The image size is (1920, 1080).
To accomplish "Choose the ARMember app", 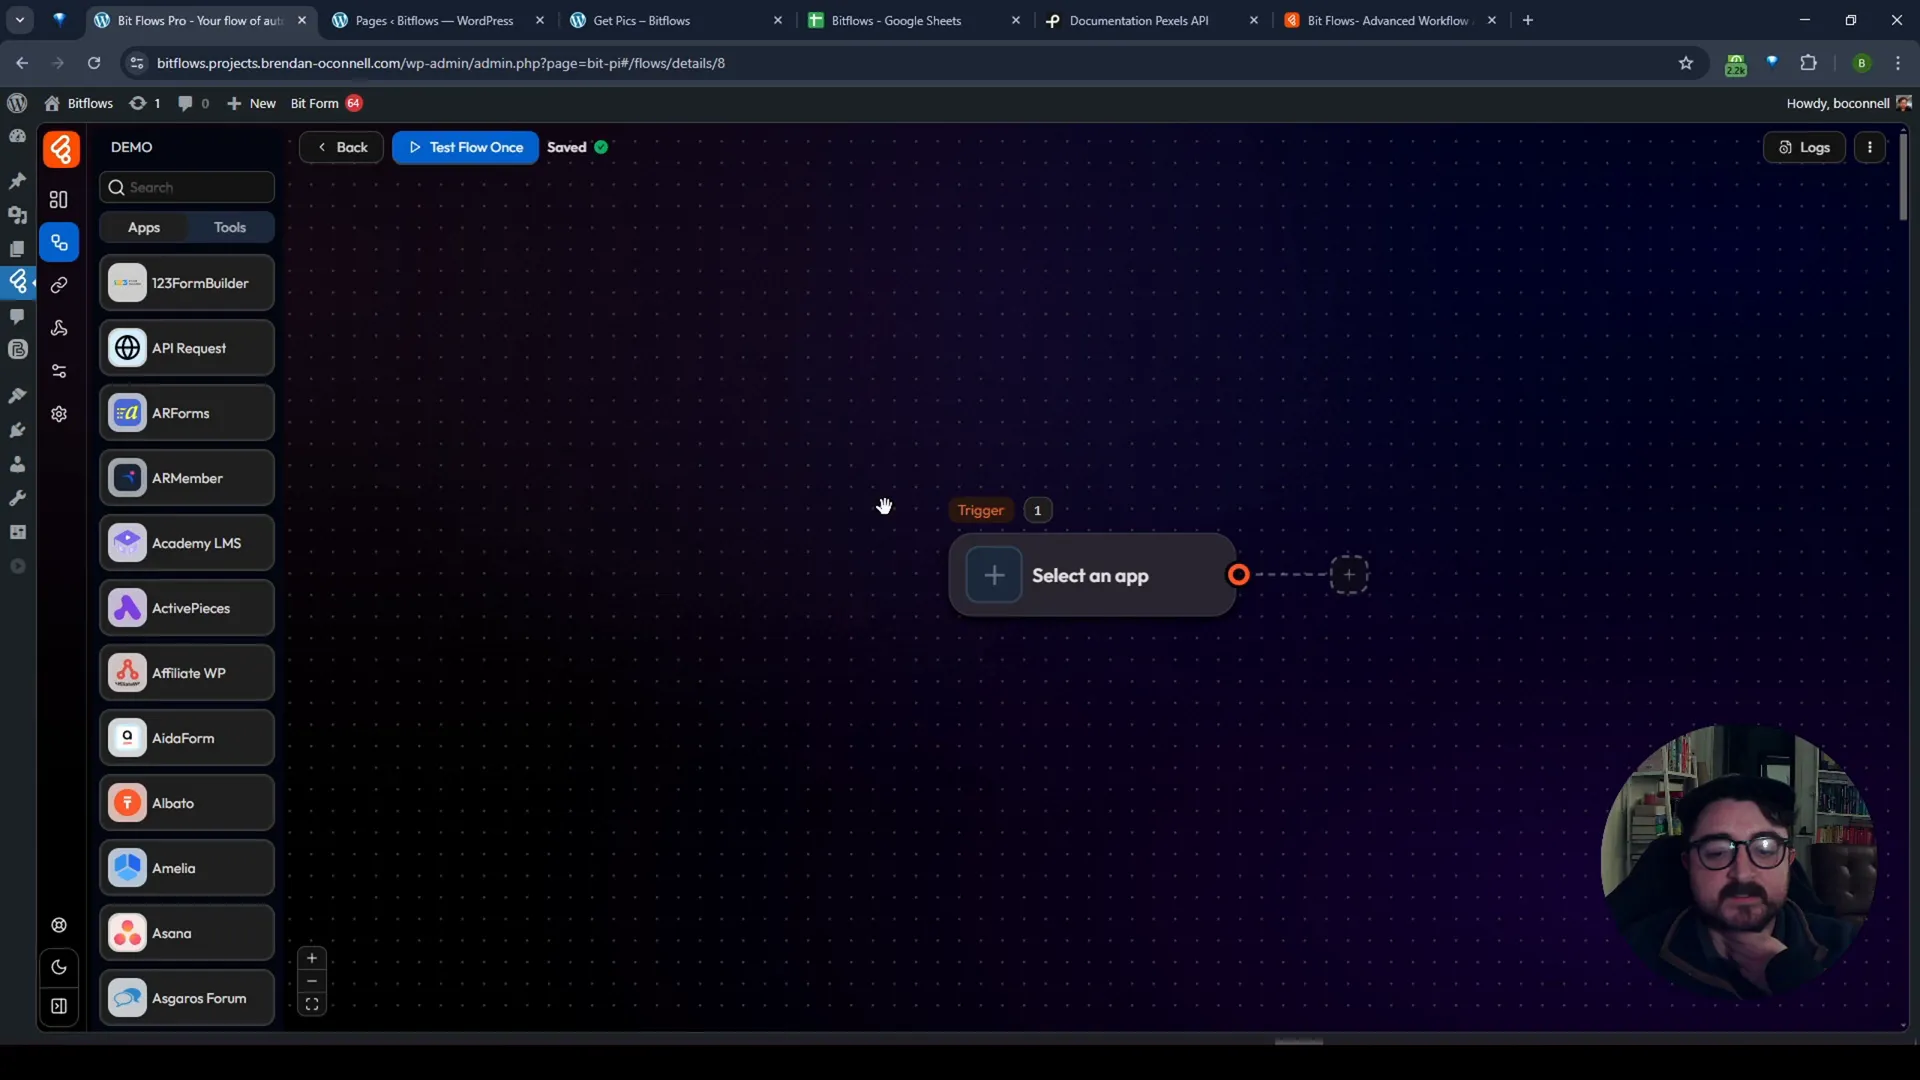I will 187,478.
